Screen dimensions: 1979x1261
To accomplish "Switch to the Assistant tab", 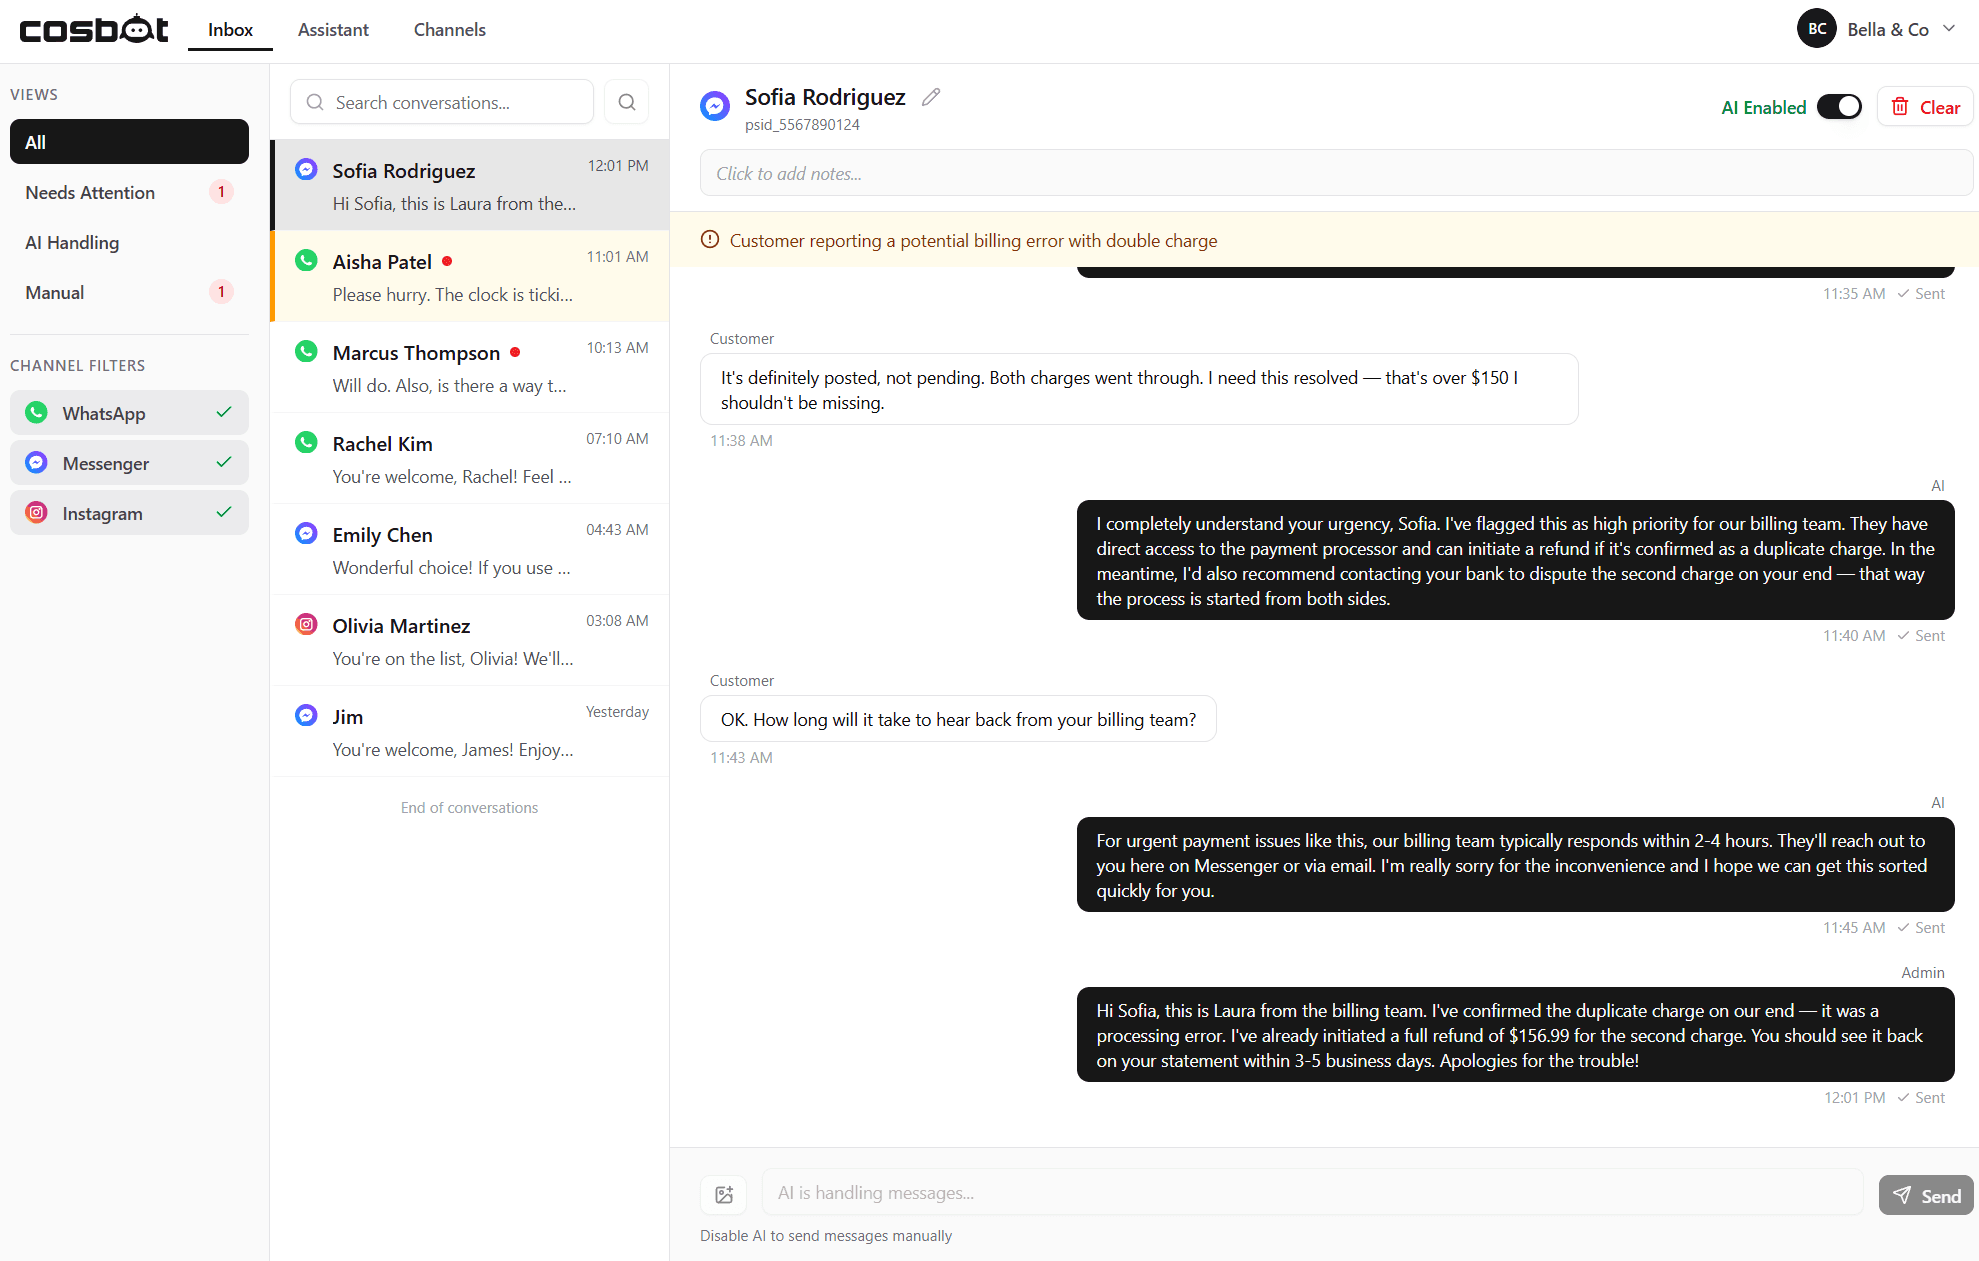I will pos(333,30).
